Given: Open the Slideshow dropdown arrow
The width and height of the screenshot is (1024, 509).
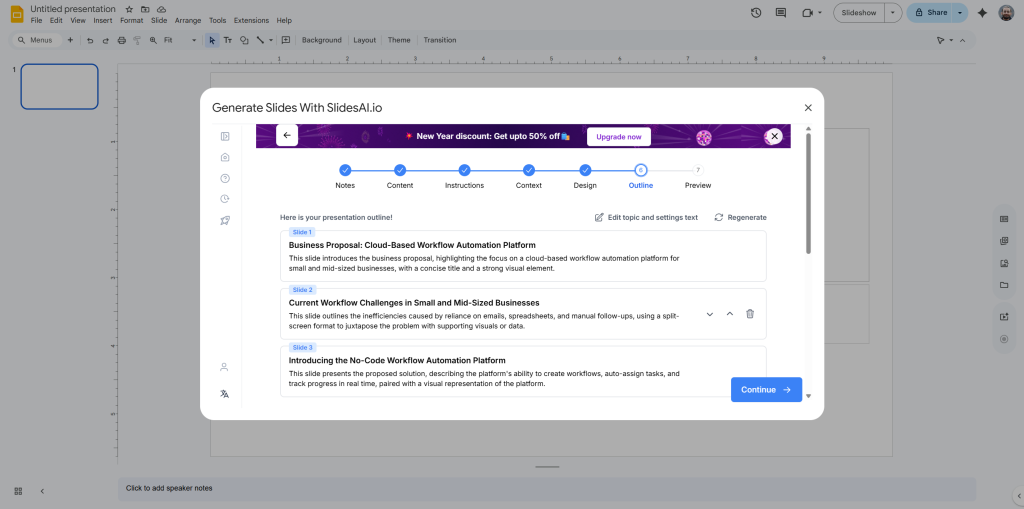Looking at the screenshot, I should coord(892,13).
